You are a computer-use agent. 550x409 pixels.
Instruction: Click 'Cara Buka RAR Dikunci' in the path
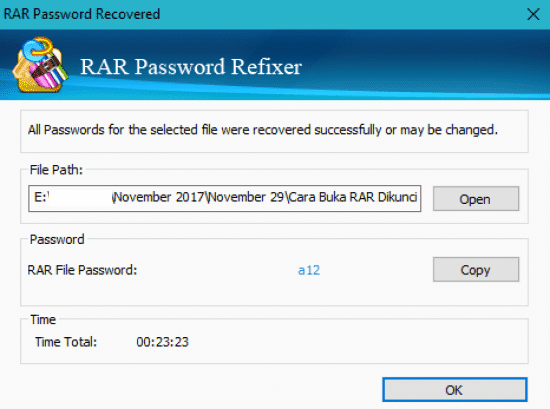[x=353, y=197]
